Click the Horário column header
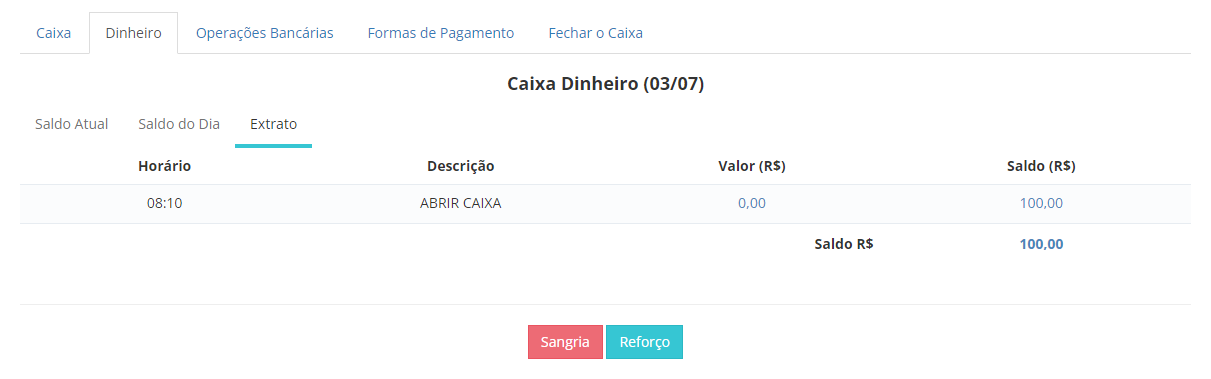Viewport: 1211px width, 379px height. (164, 166)
